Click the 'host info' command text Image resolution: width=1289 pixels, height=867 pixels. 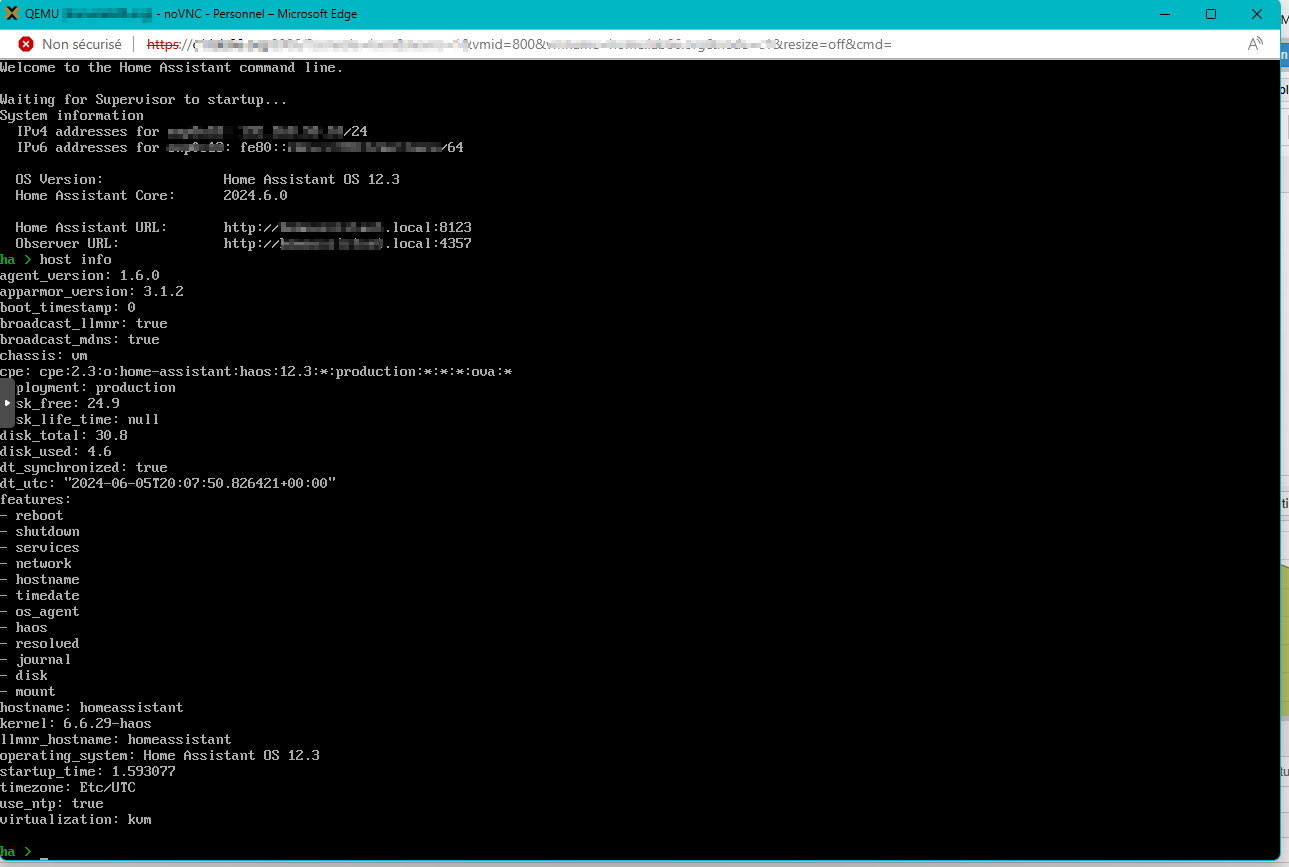pos(76,260)
